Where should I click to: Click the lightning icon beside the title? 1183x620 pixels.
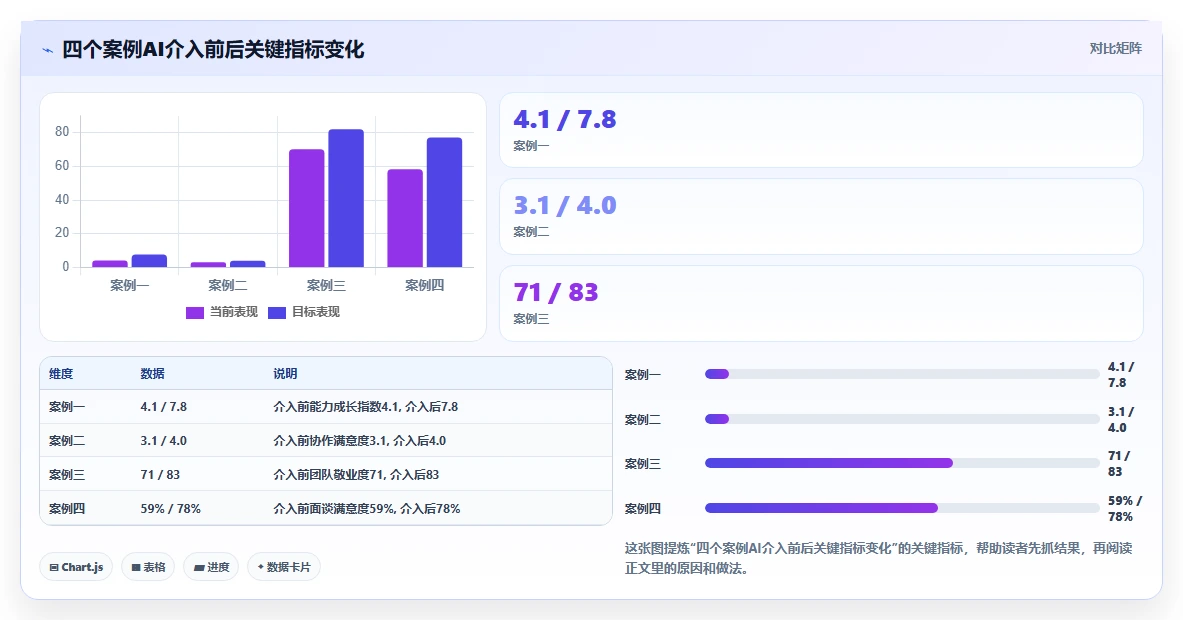(48, 51)
